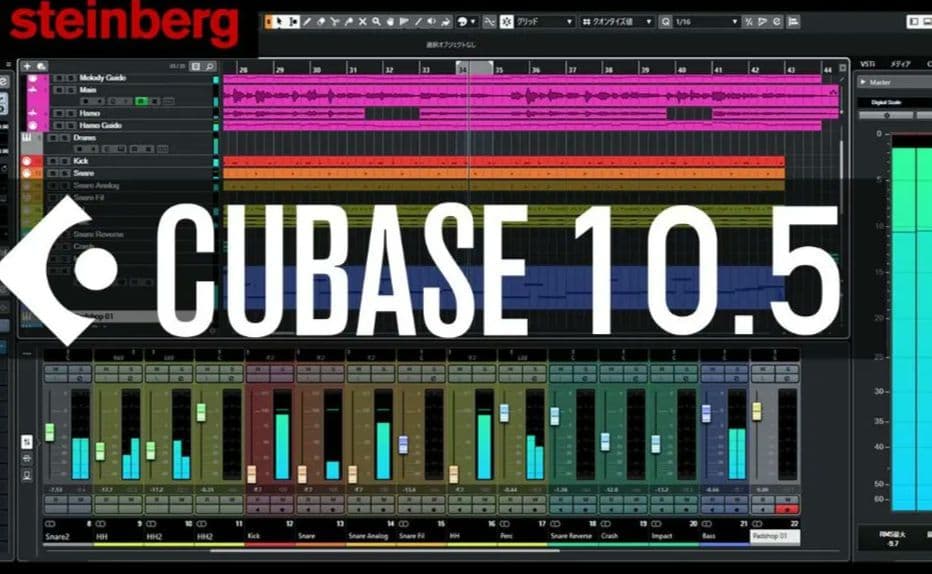Click the rightmost toolbar icon after quantize
This screenshot has height=574, width=932.
(793, 22)
